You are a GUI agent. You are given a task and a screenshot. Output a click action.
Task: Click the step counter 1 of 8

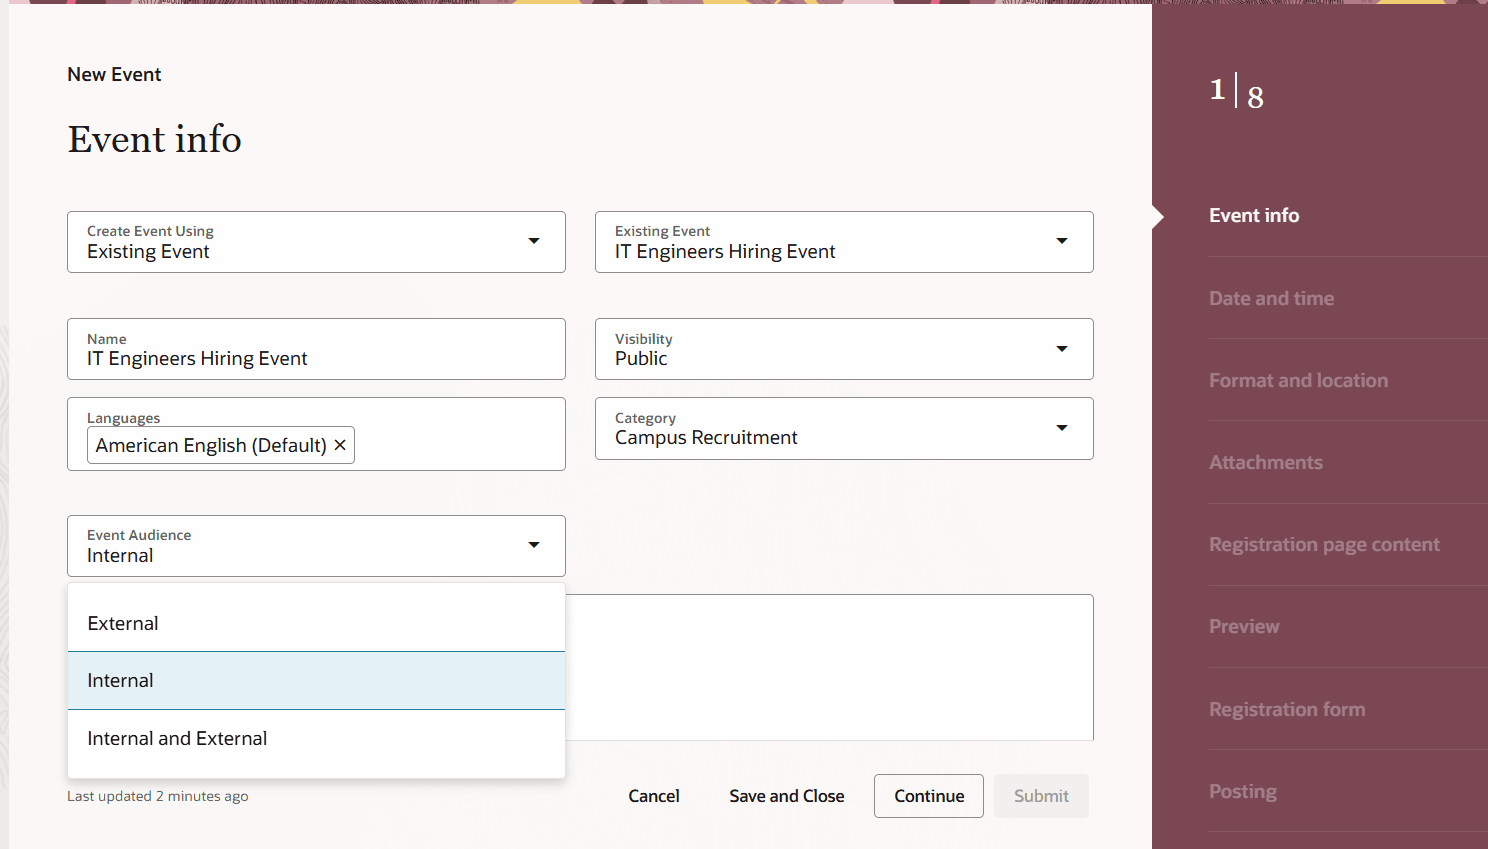pos(1237,91)
